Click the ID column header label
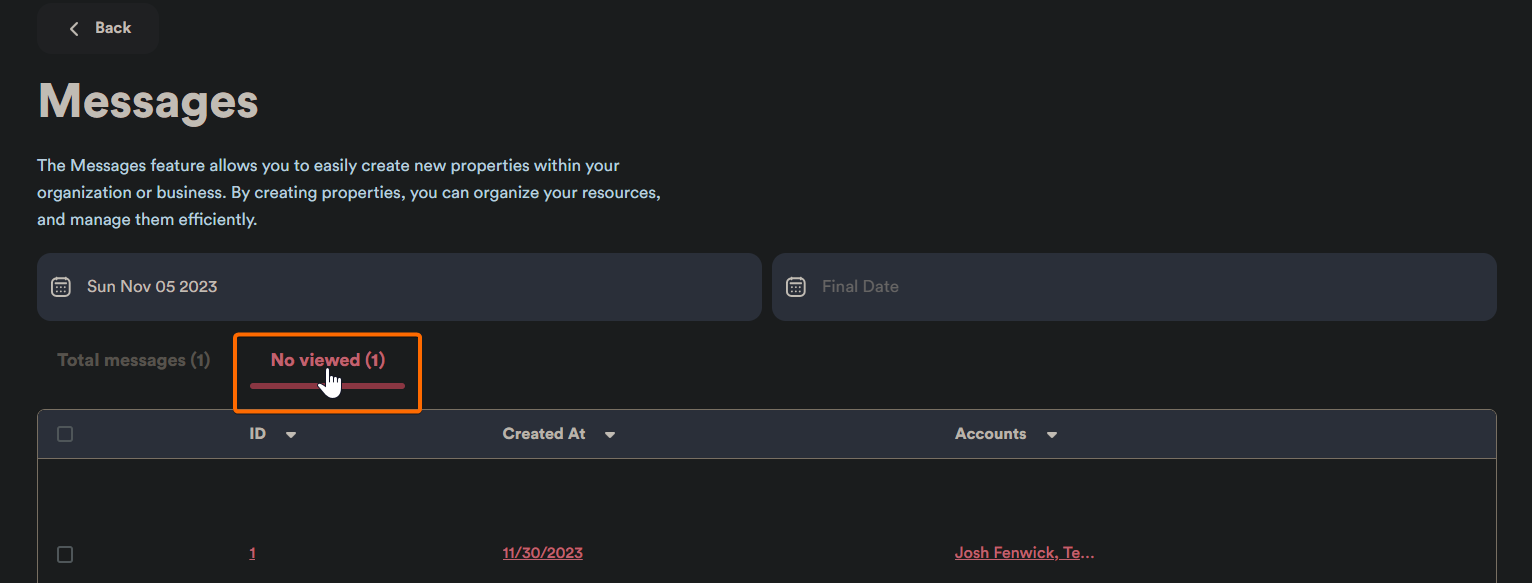This screenshot has width=1532, height=583. coord(258,434)
